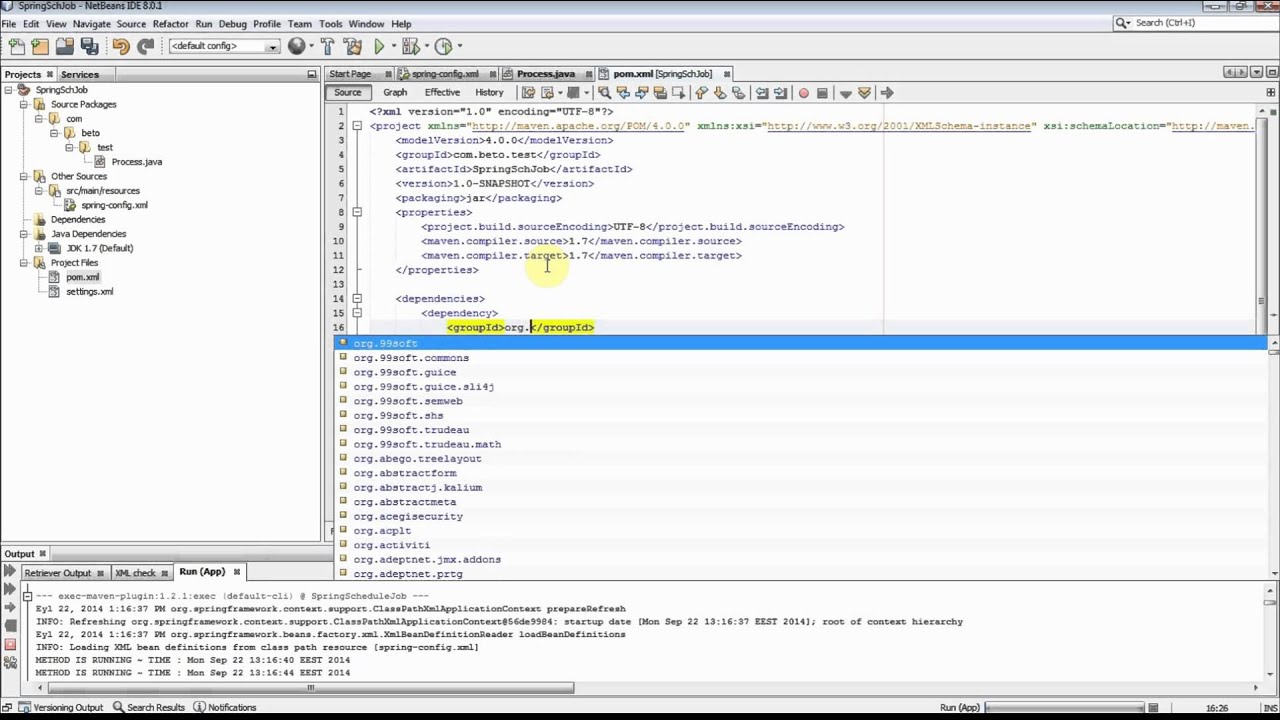Click the red Start Macro Recording icon
Image resolution: width=1280 pixels, height=720 pixels.
(x=803, y=93)
